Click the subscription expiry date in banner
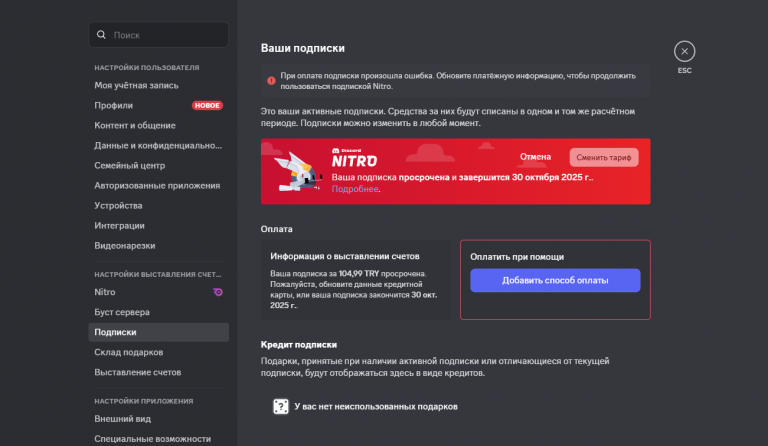This screenshot has width=768, height=446. pyautogui.click(x=552, y=177)
